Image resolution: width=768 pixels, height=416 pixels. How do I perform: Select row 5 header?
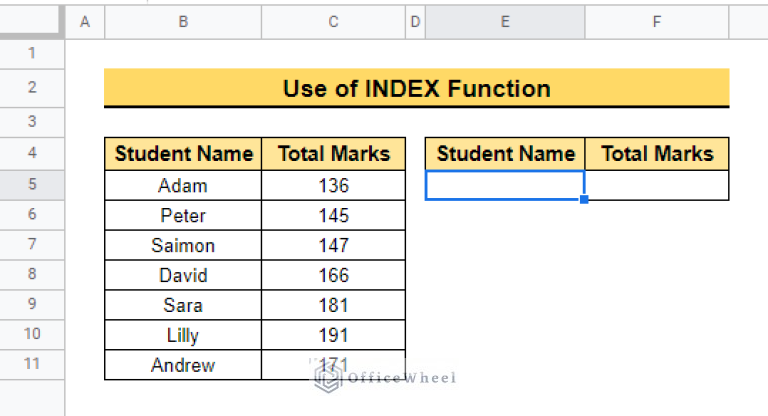coord(32,185)
